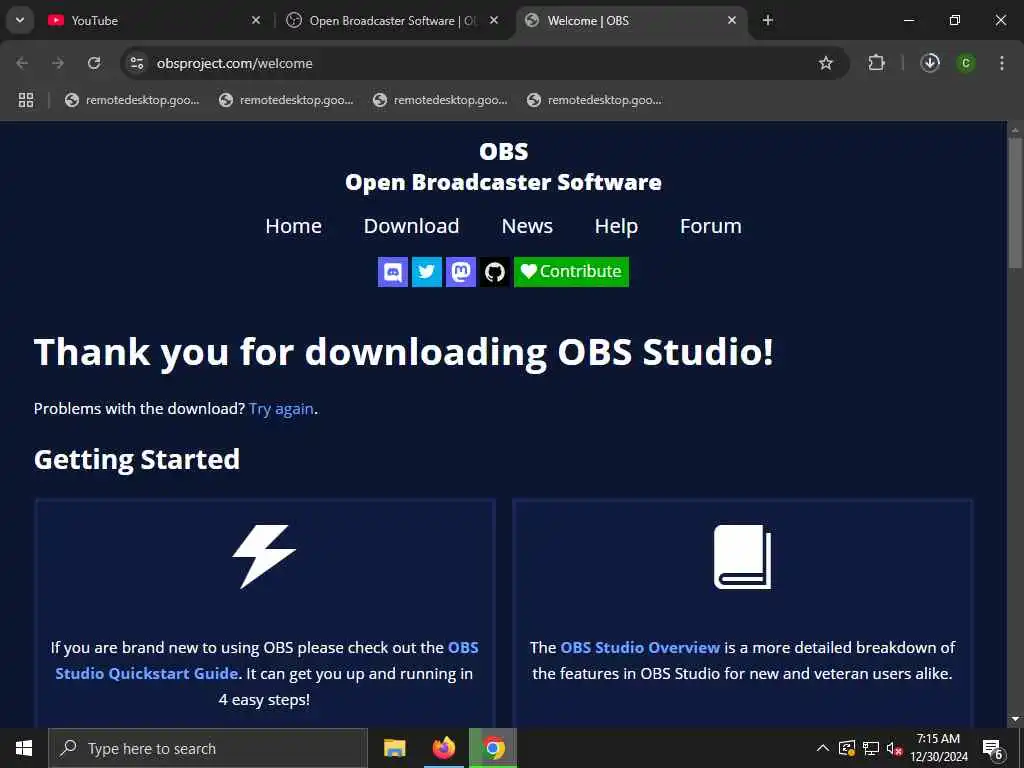The height and width of the screenshot is (768, 1024).
Task: Show hidden system tray icons
Action: point(823,748)
